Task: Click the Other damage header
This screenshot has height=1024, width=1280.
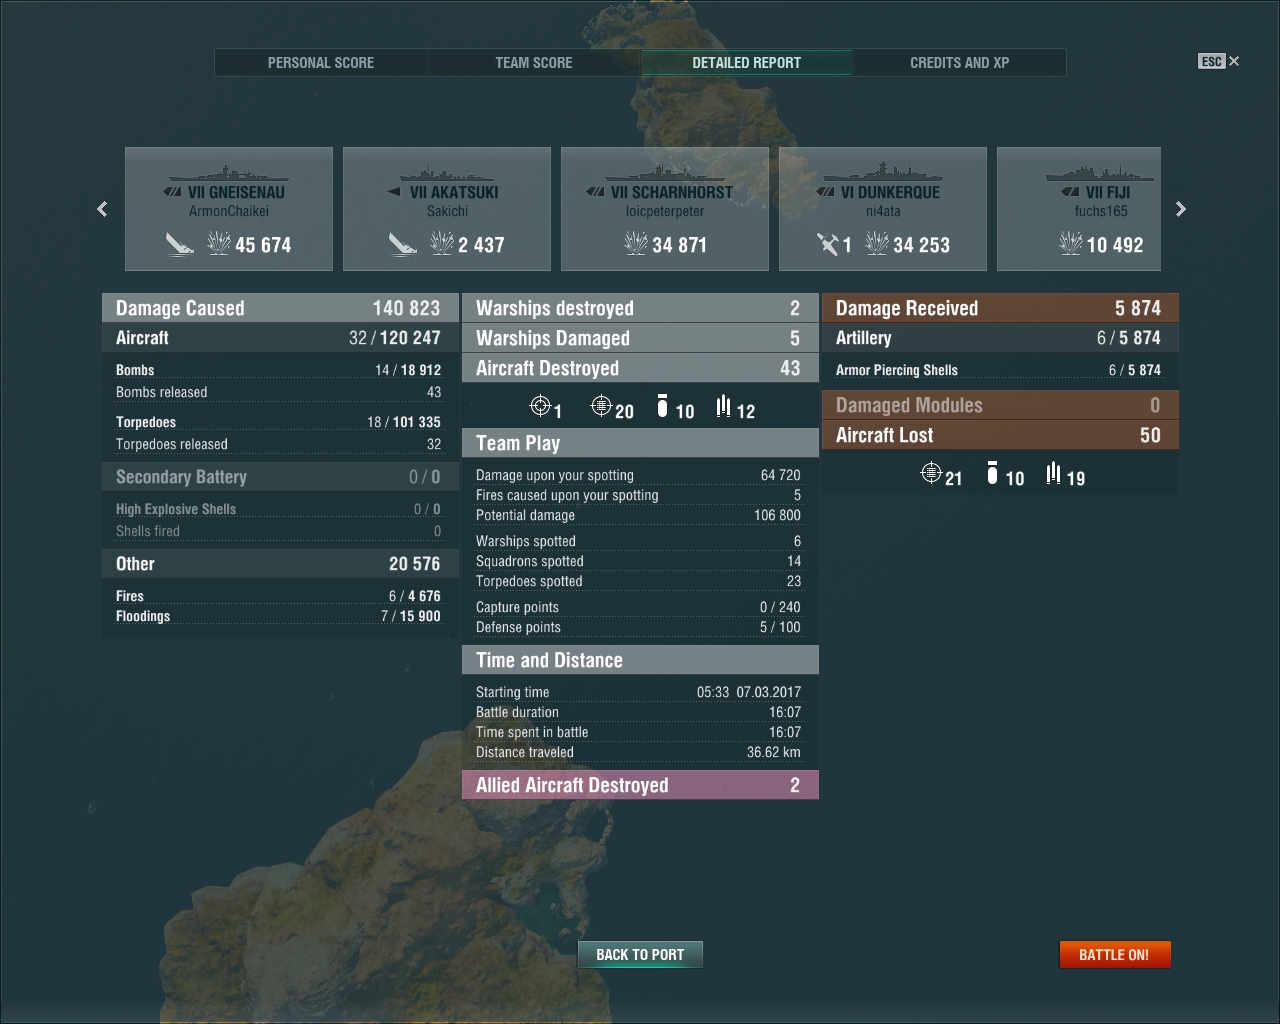Action: tap(280, 564)
